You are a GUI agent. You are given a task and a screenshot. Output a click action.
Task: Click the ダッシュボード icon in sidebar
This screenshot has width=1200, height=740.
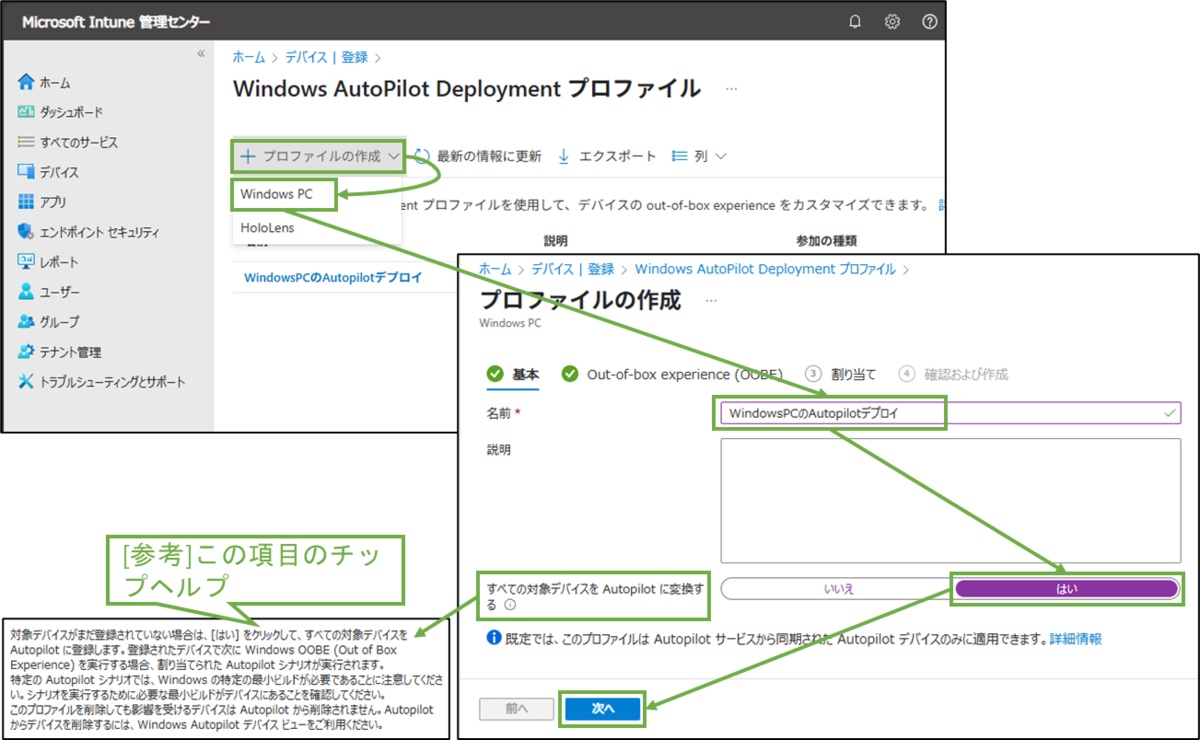(26, 112)
